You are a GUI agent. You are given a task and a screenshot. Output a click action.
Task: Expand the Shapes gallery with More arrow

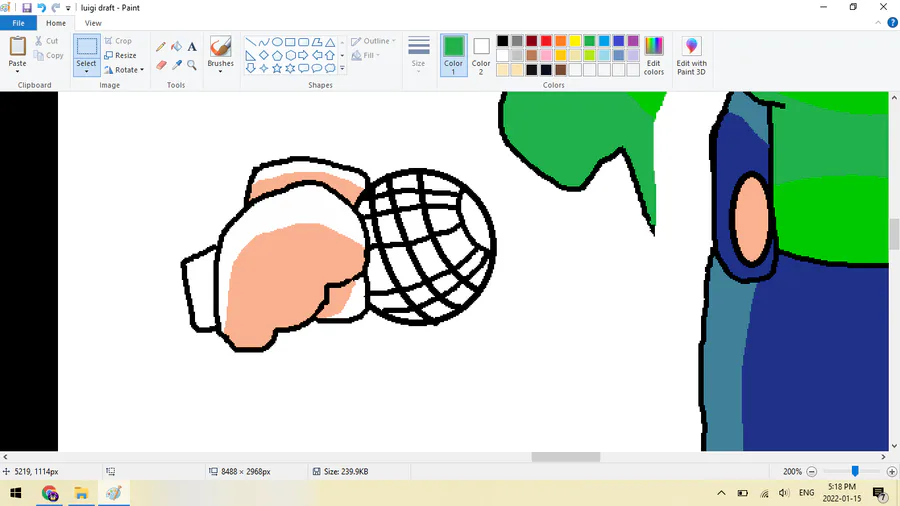[342, 68]
